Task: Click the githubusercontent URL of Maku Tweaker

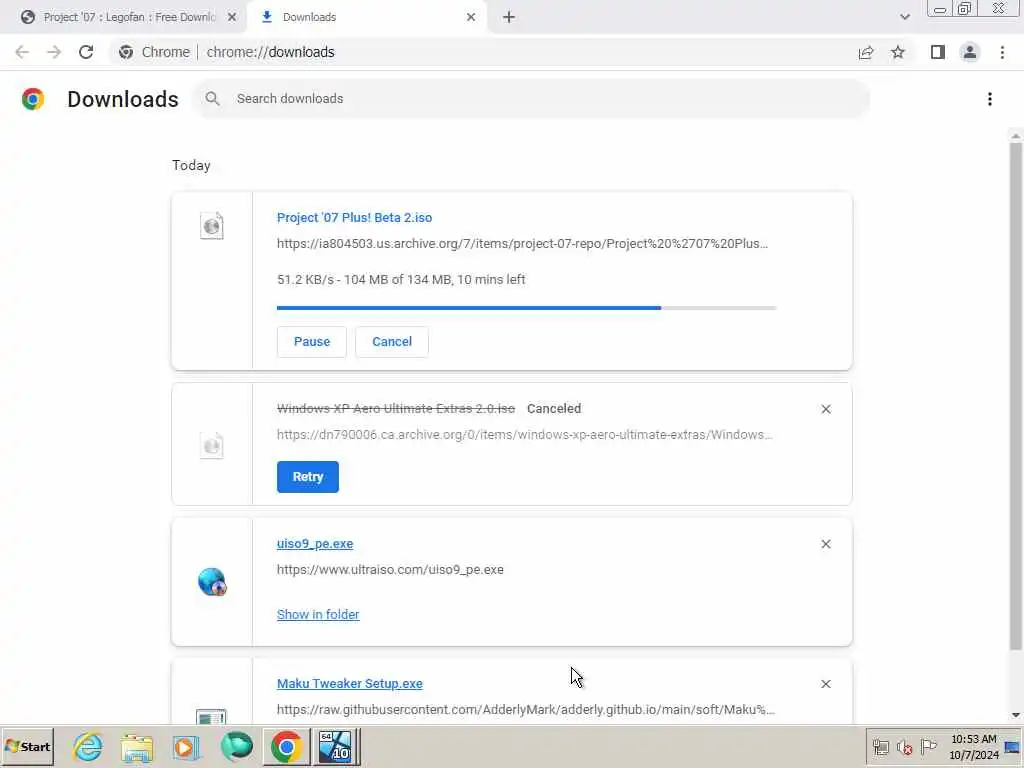Action: (x=526, y=709)
